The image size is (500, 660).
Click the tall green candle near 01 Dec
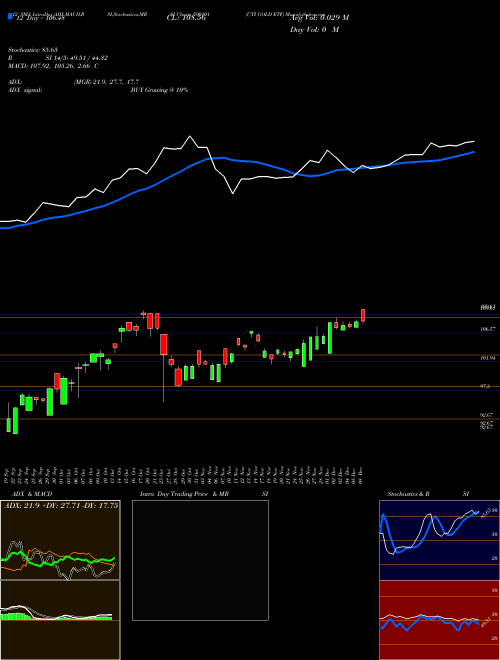tap(330, 338)
